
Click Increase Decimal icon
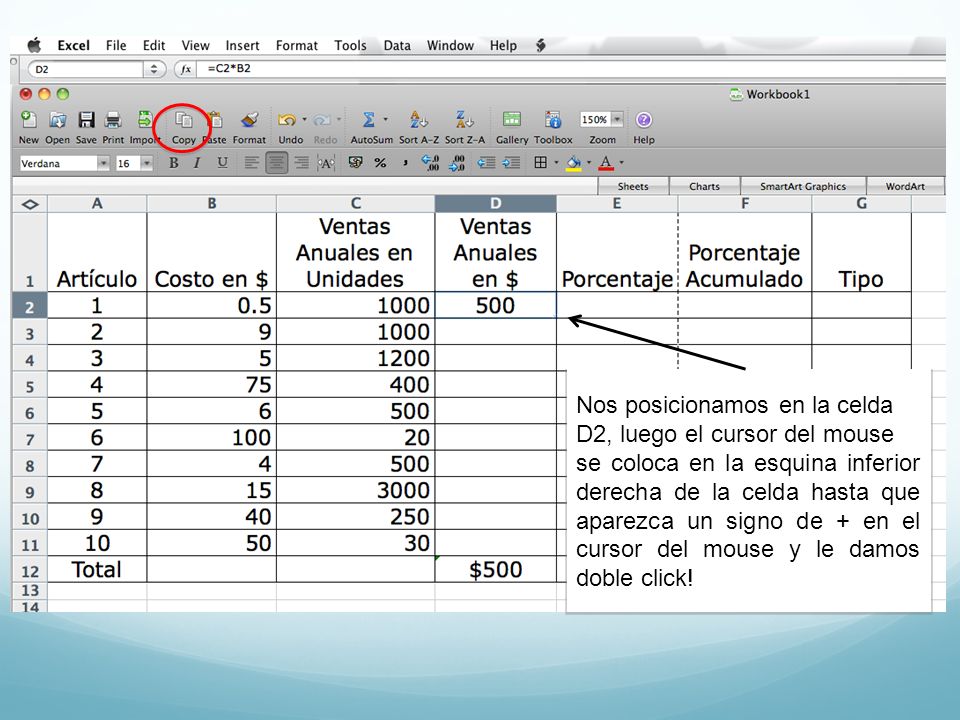click(430, 162)
